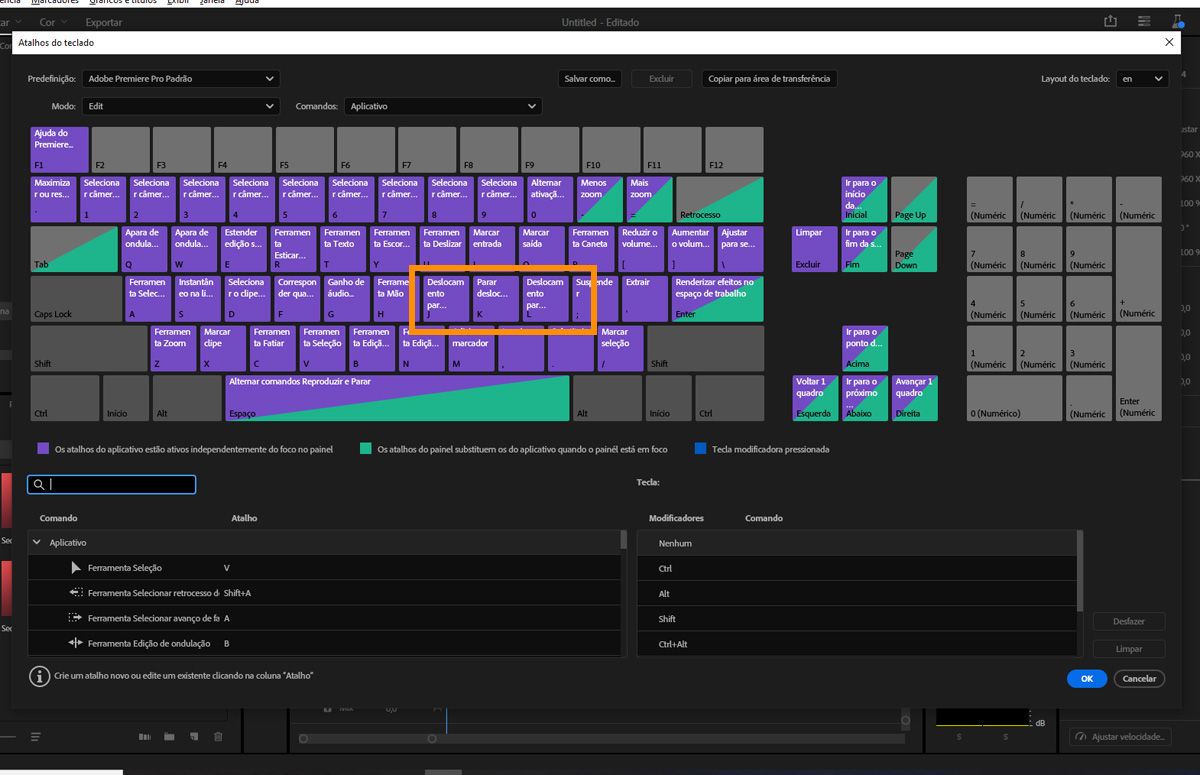Open the Predefinição preset dropdown

click(181, 78)
